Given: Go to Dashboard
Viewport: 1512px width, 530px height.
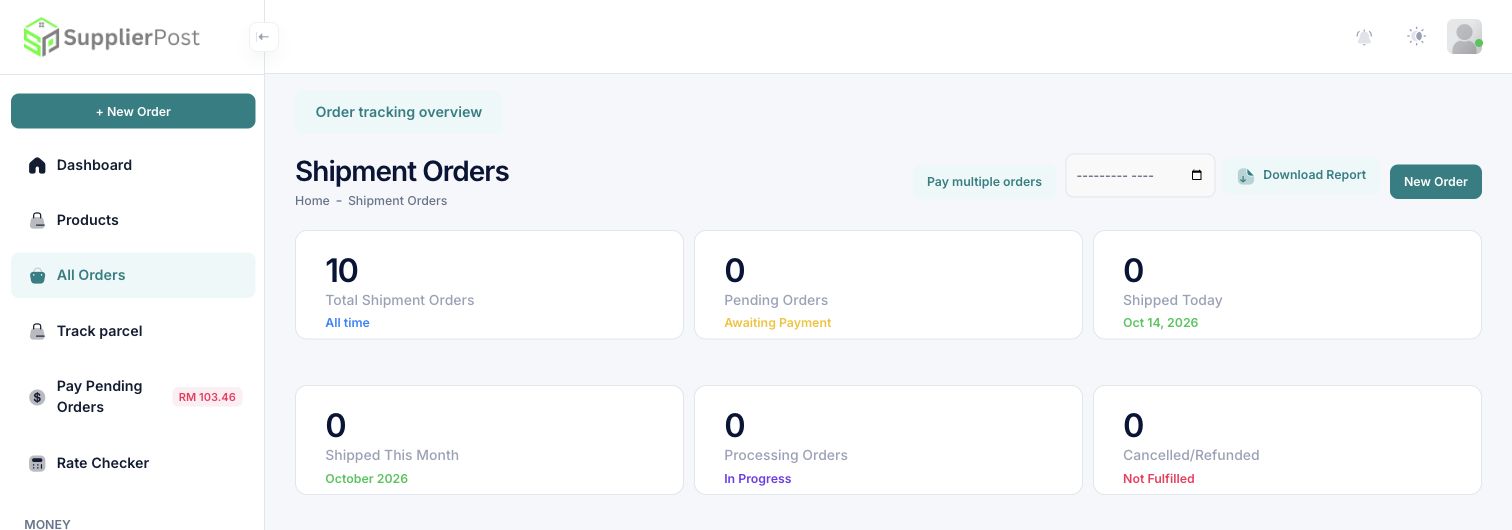Looking at the screenshot, I should tap(133, 165).
